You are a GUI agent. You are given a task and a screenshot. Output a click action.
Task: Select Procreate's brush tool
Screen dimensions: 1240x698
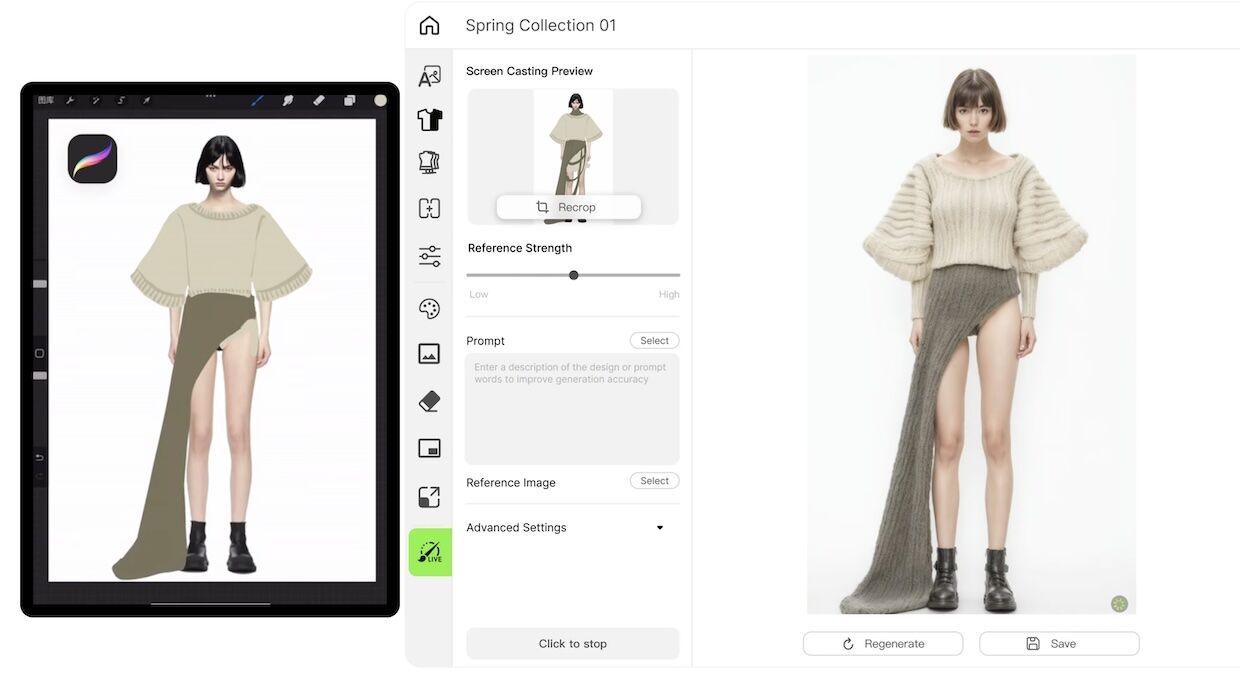tap(257, 100)
